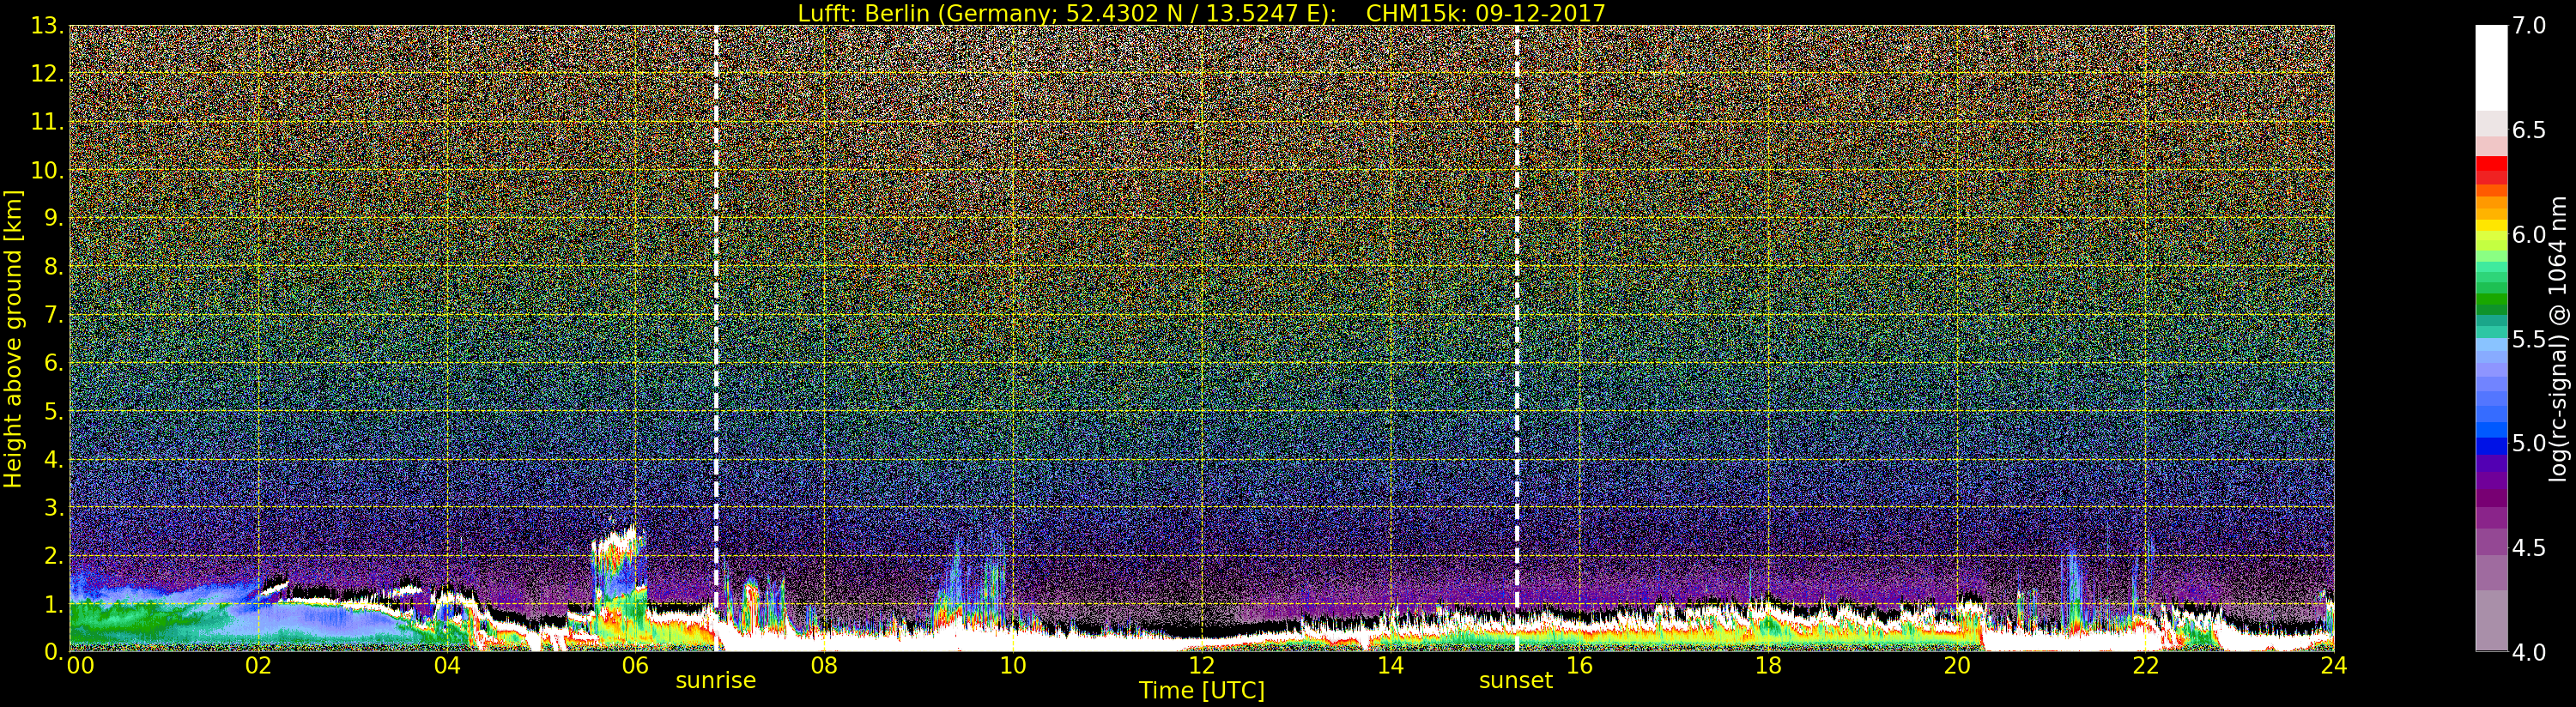The height and width of the screenshot is (707, 2576).
Task: Click the "02" time axis tick label
Action: click(258, 666)
